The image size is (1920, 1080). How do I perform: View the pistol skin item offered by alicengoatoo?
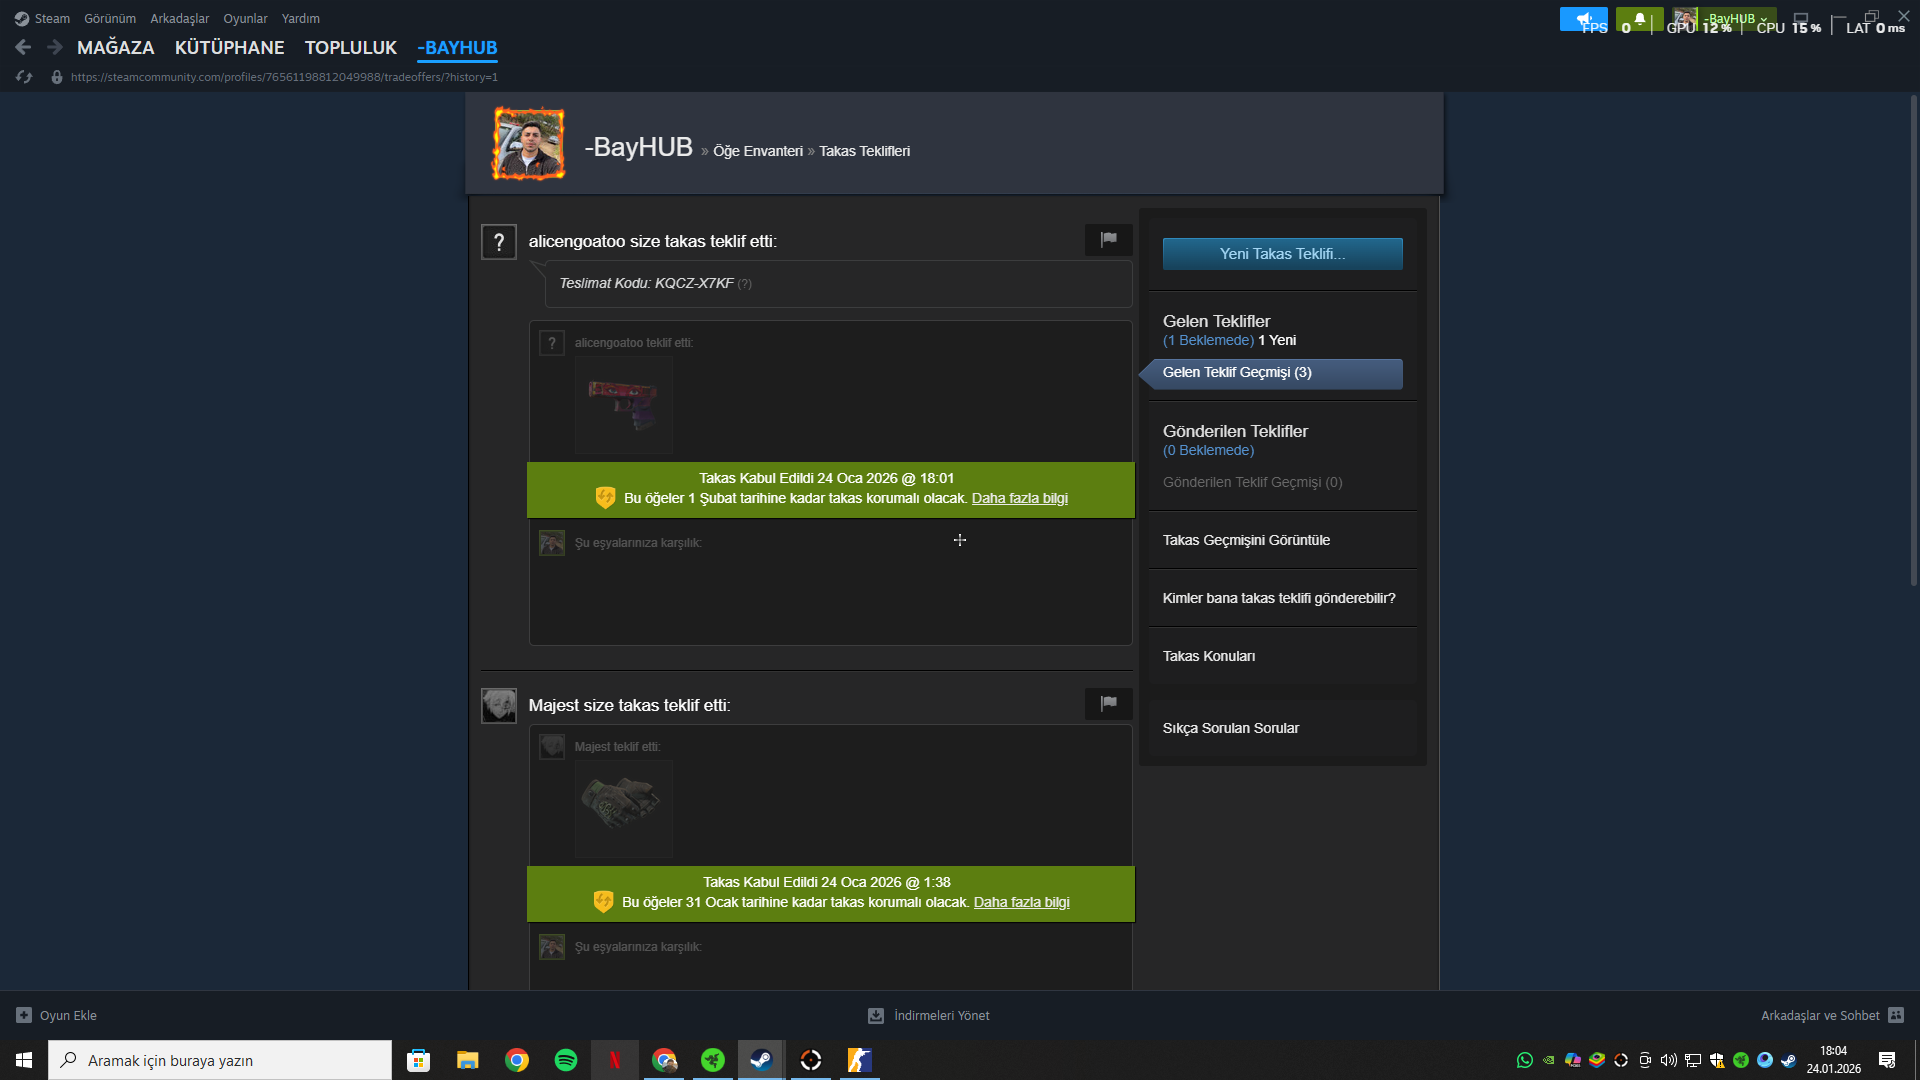click(623, 405)
